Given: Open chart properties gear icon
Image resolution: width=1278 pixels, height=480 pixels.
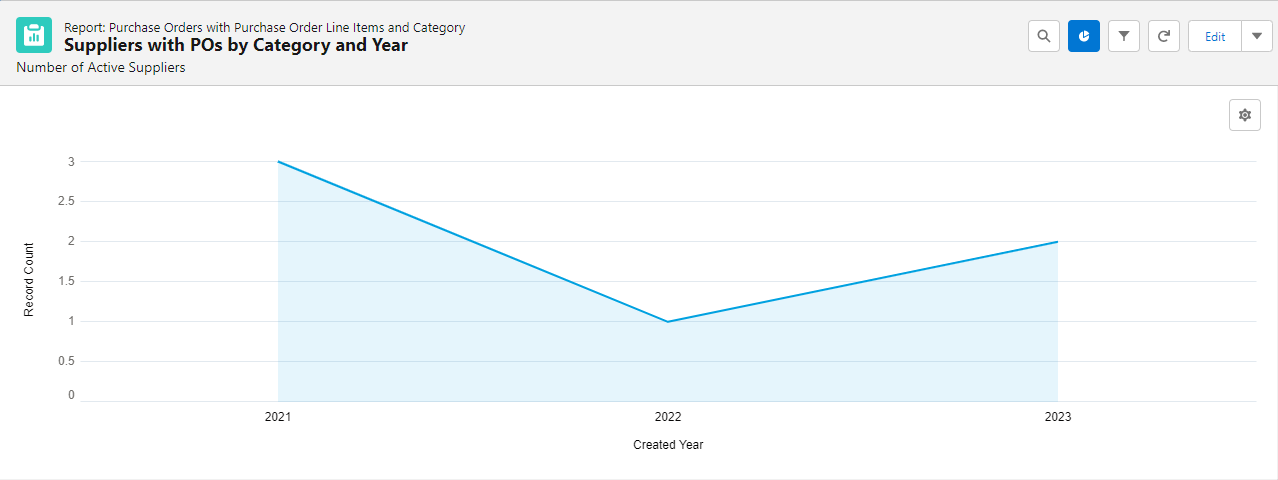Looking at the screenshot, I should (1245, 115).
